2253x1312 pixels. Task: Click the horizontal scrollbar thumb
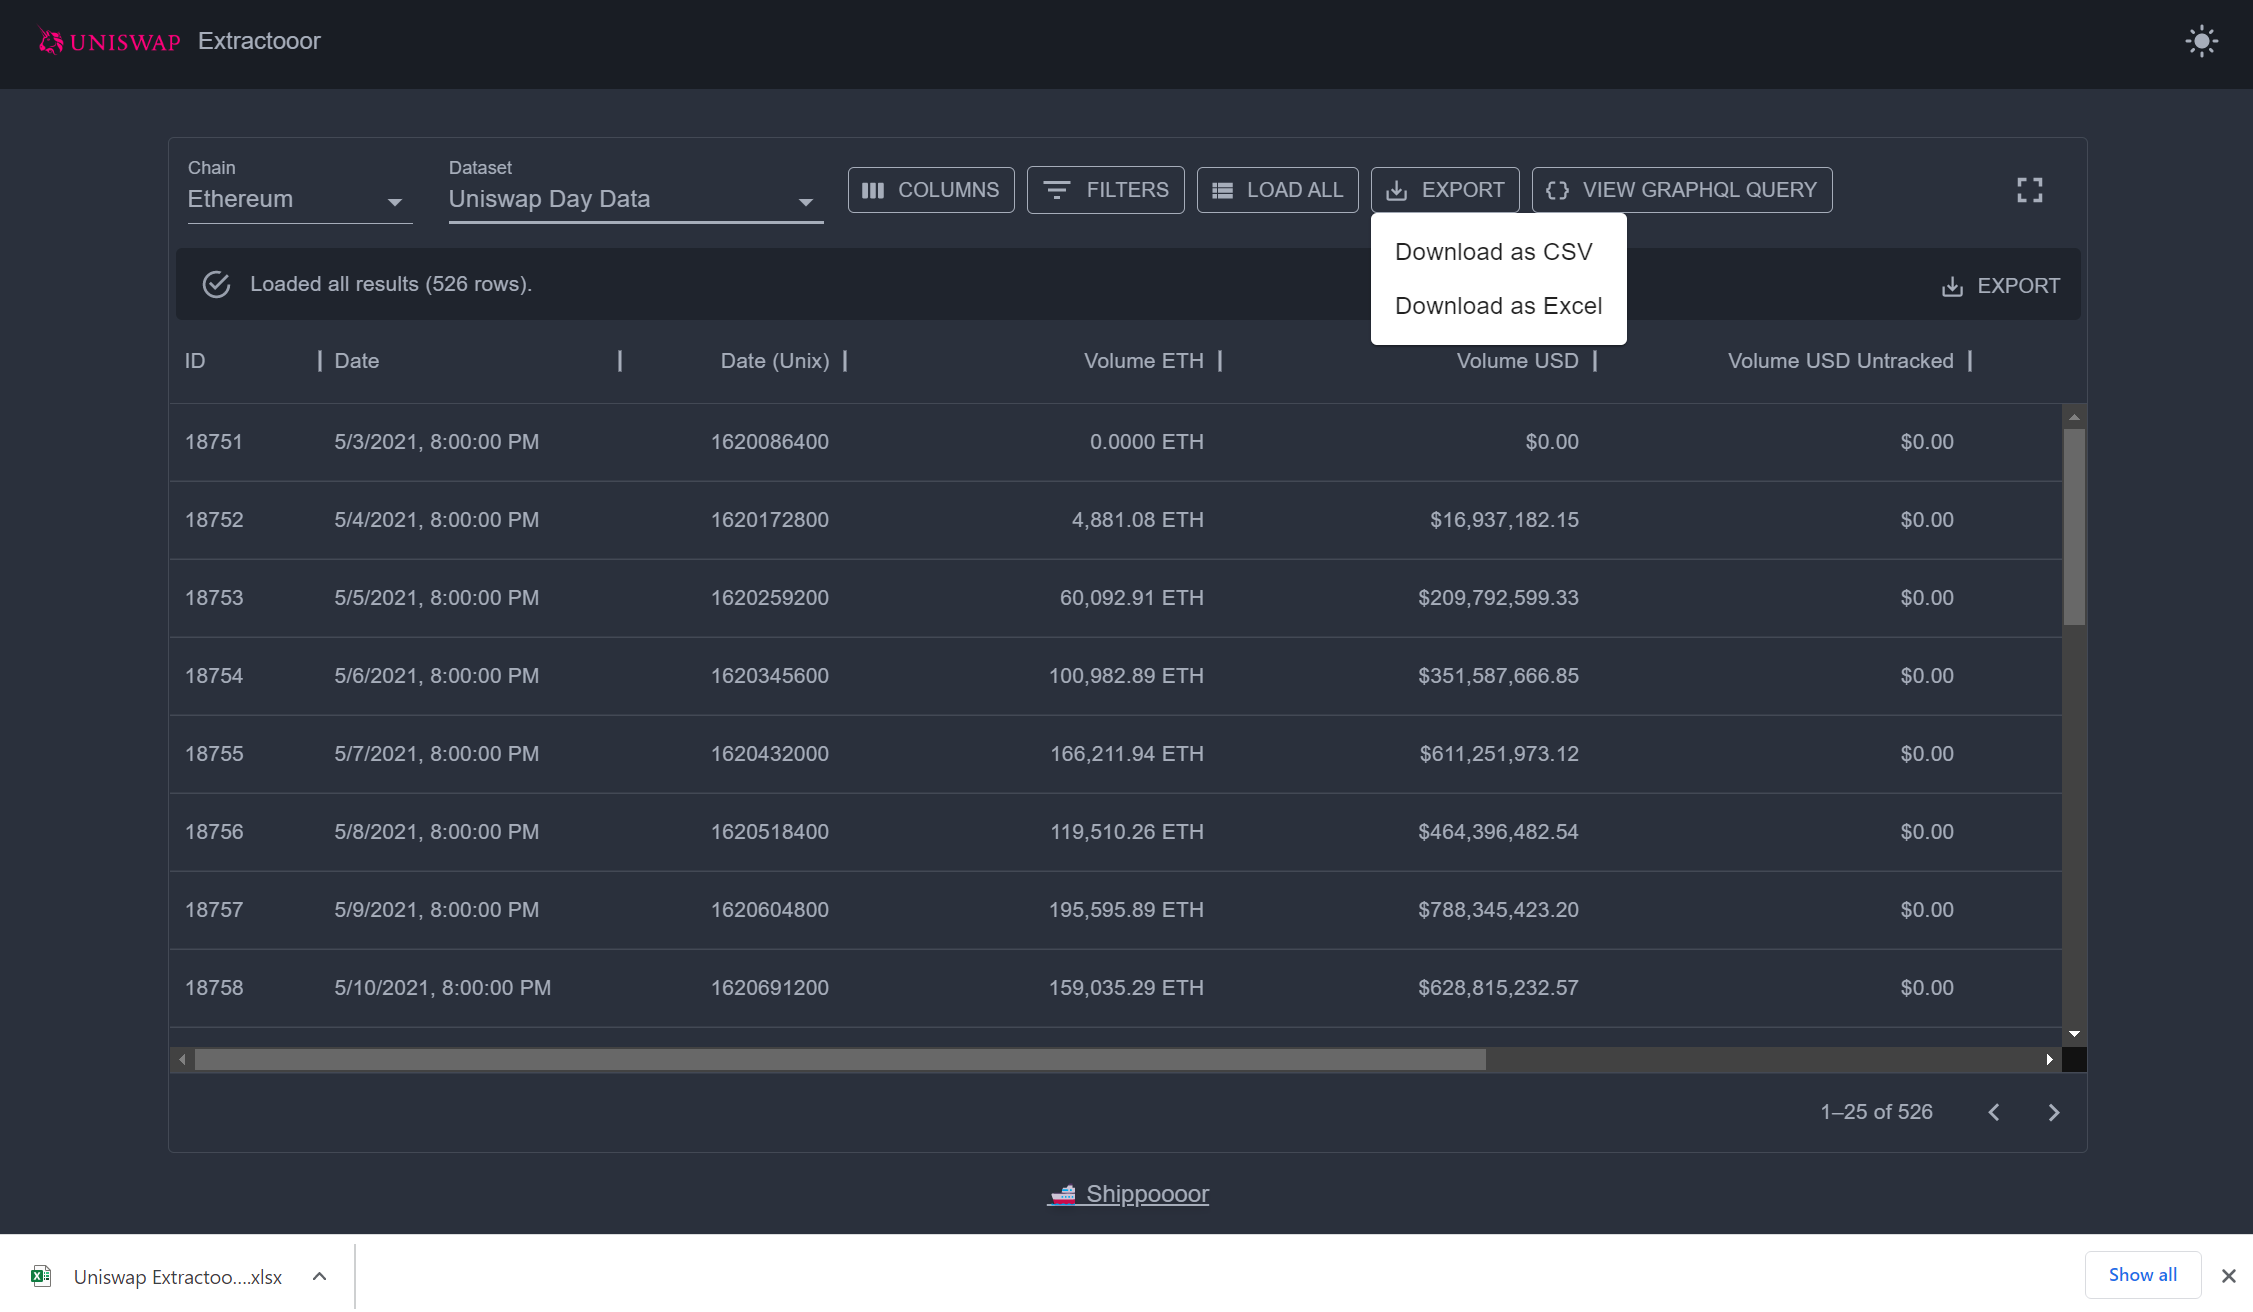tap(840, 1060)
